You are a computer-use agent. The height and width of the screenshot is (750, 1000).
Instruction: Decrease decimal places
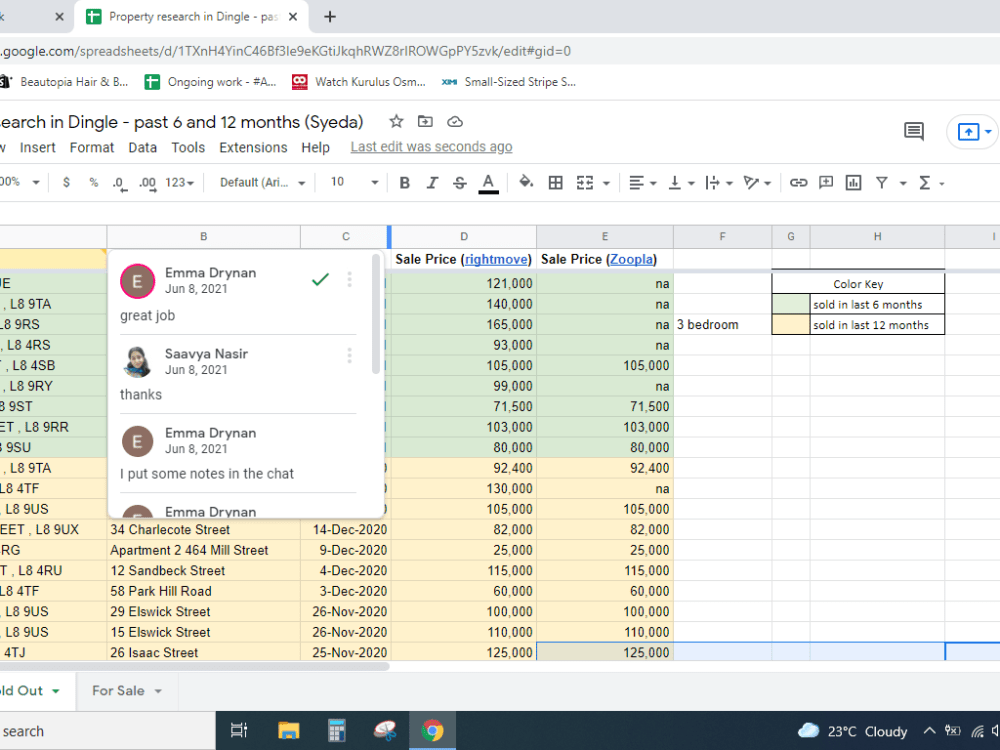(x=119, y=183)
